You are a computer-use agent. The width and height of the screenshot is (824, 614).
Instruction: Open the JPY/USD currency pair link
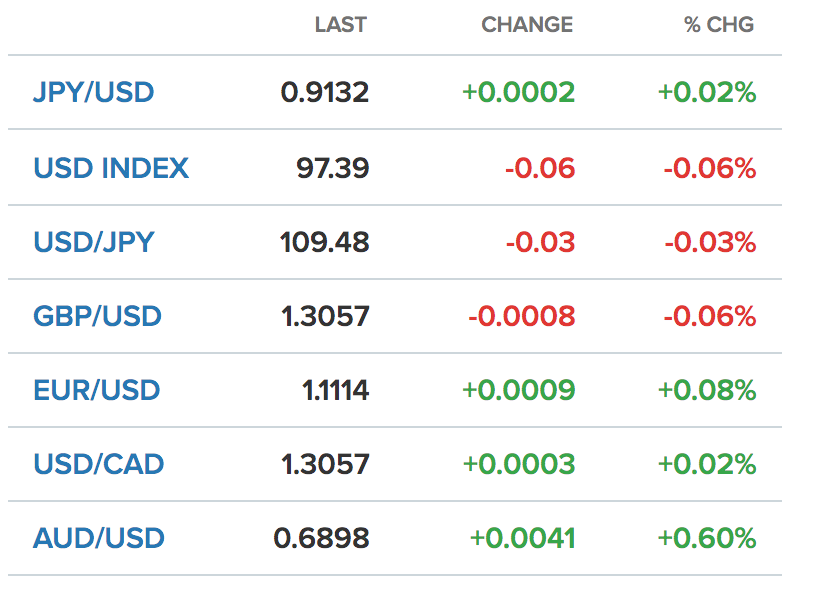94,93
